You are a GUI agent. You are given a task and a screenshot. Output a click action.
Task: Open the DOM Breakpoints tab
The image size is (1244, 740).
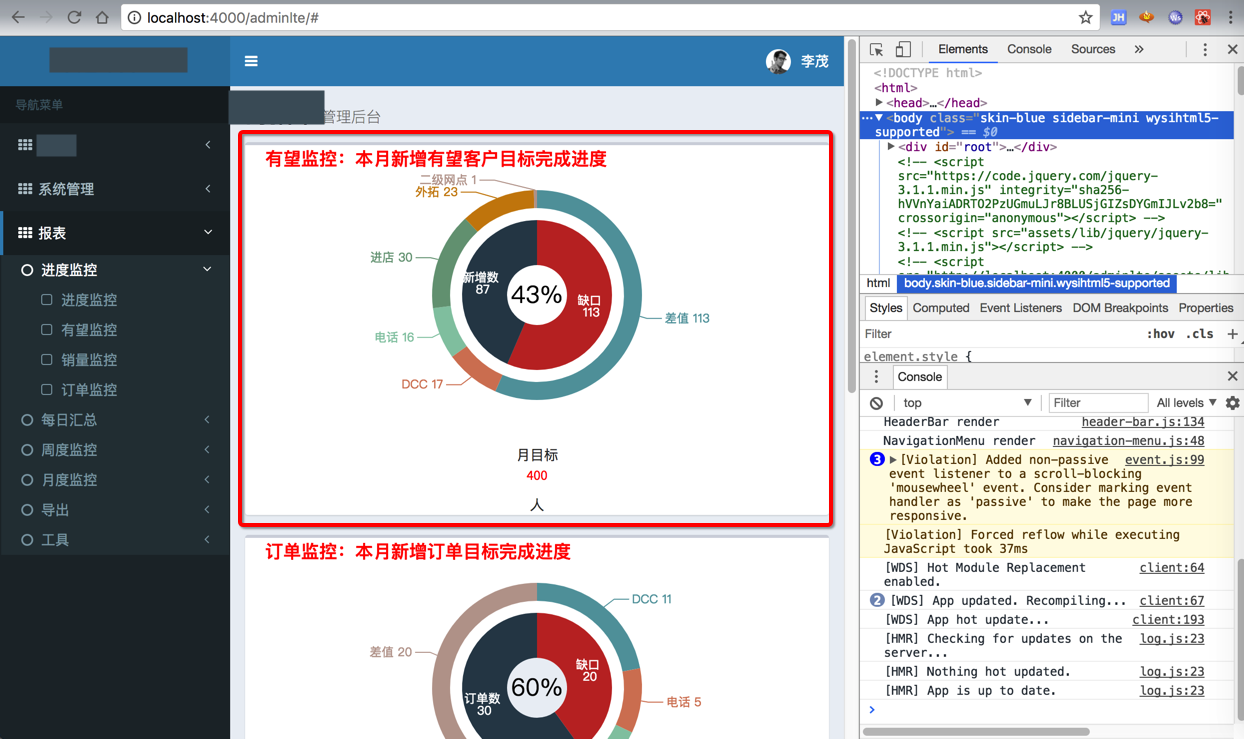[1120, 308]
